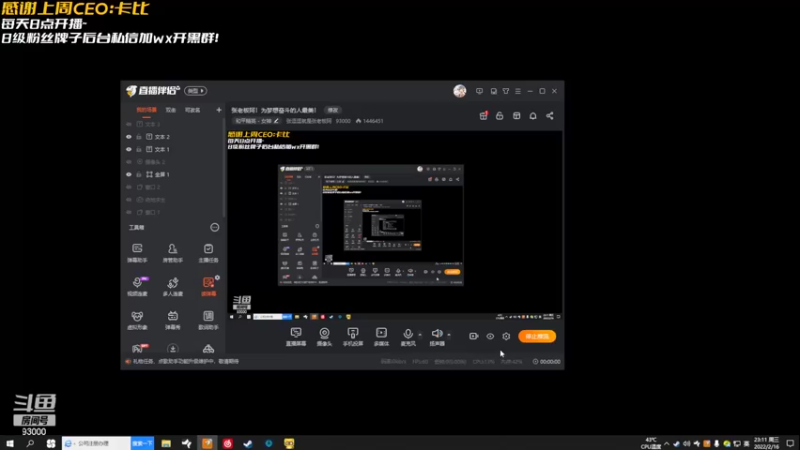Open the 房管助手 tool
Viewport: 800px width, 450px height.
172,253
